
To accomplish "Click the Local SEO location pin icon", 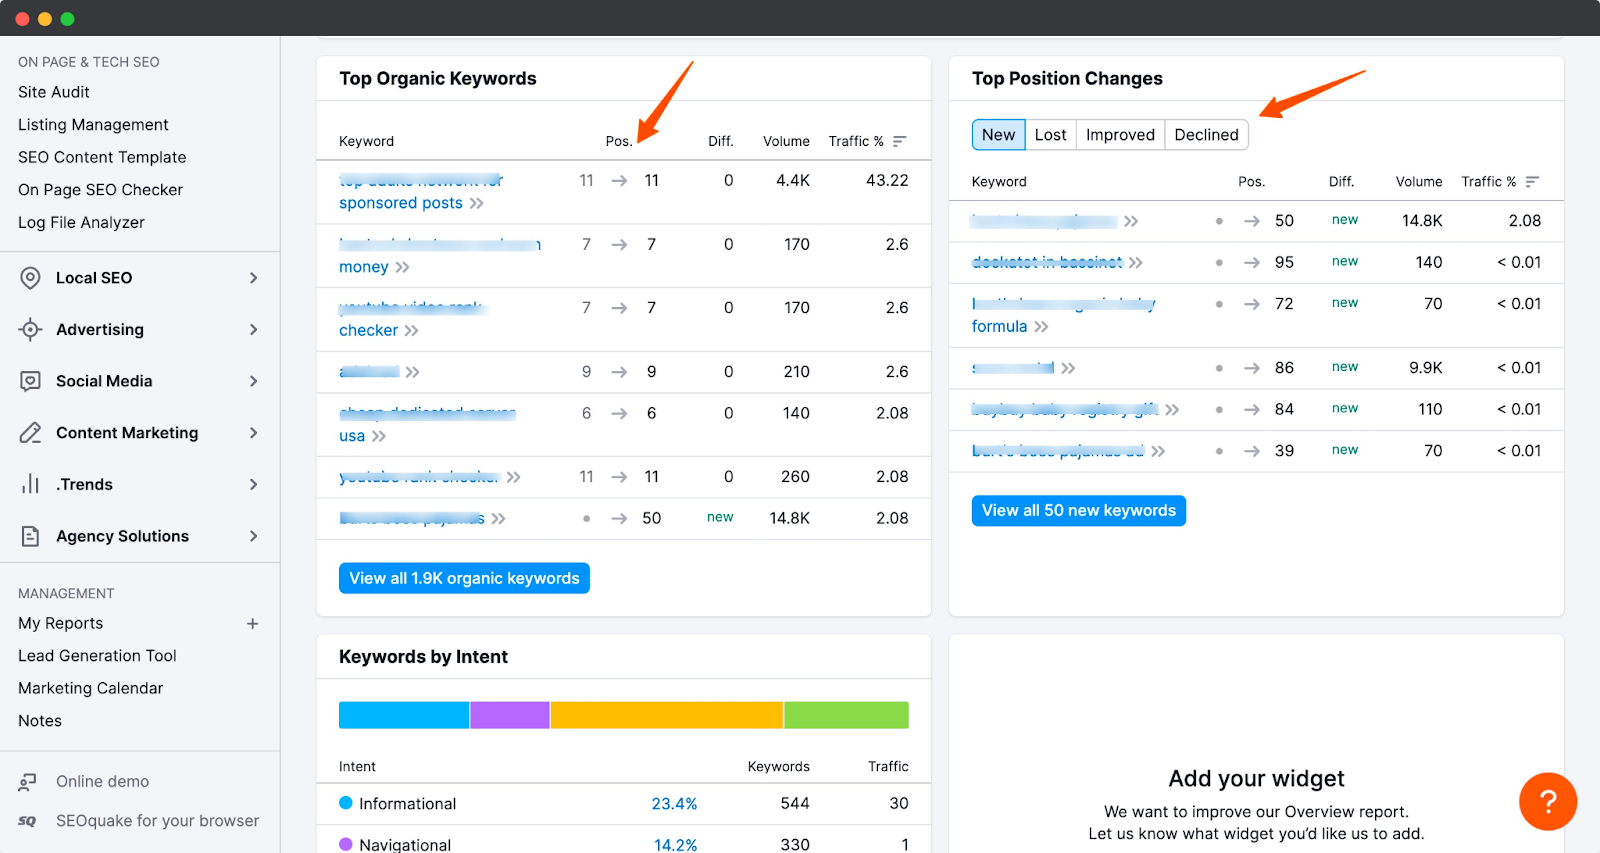I will click(30, 278).
